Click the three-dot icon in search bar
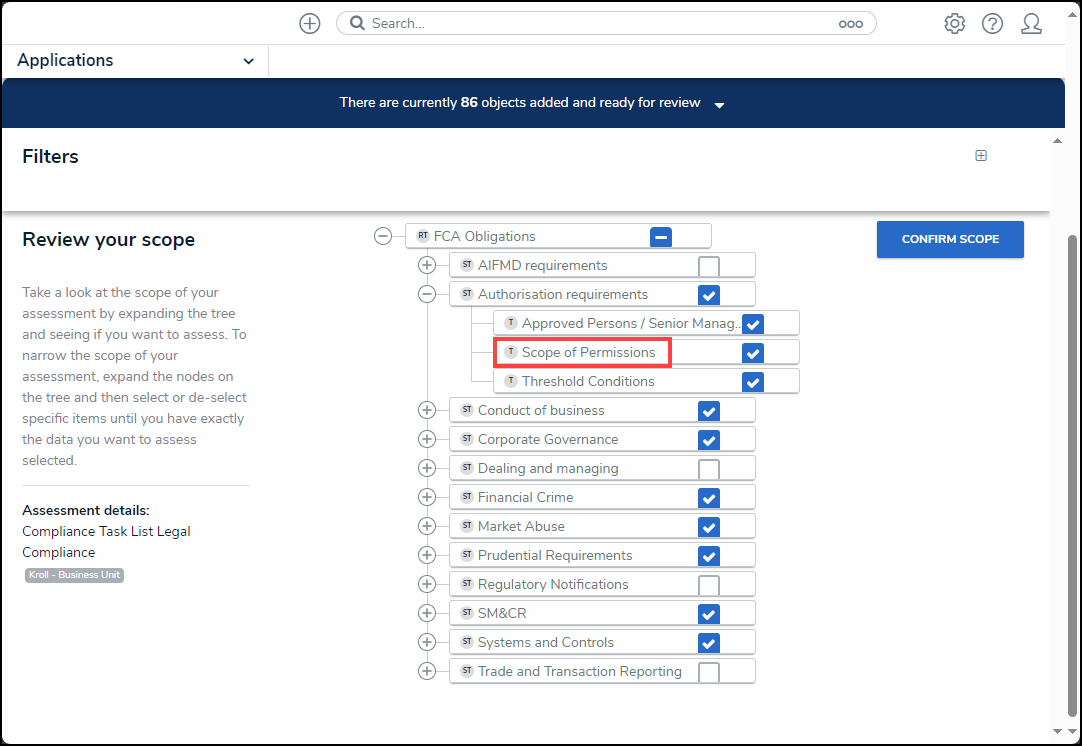 (x=850, y=24)
